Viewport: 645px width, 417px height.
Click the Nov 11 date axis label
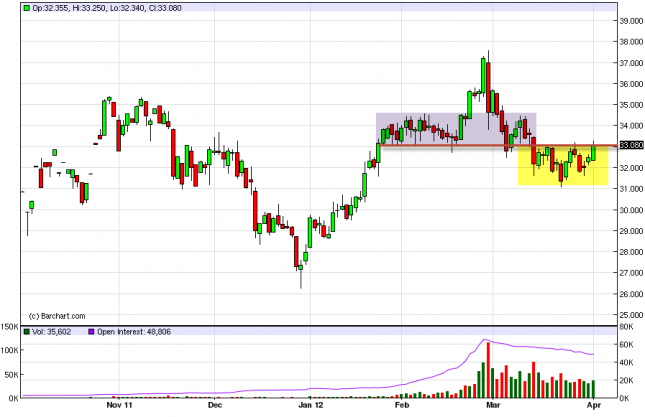[x=119, y=405]
